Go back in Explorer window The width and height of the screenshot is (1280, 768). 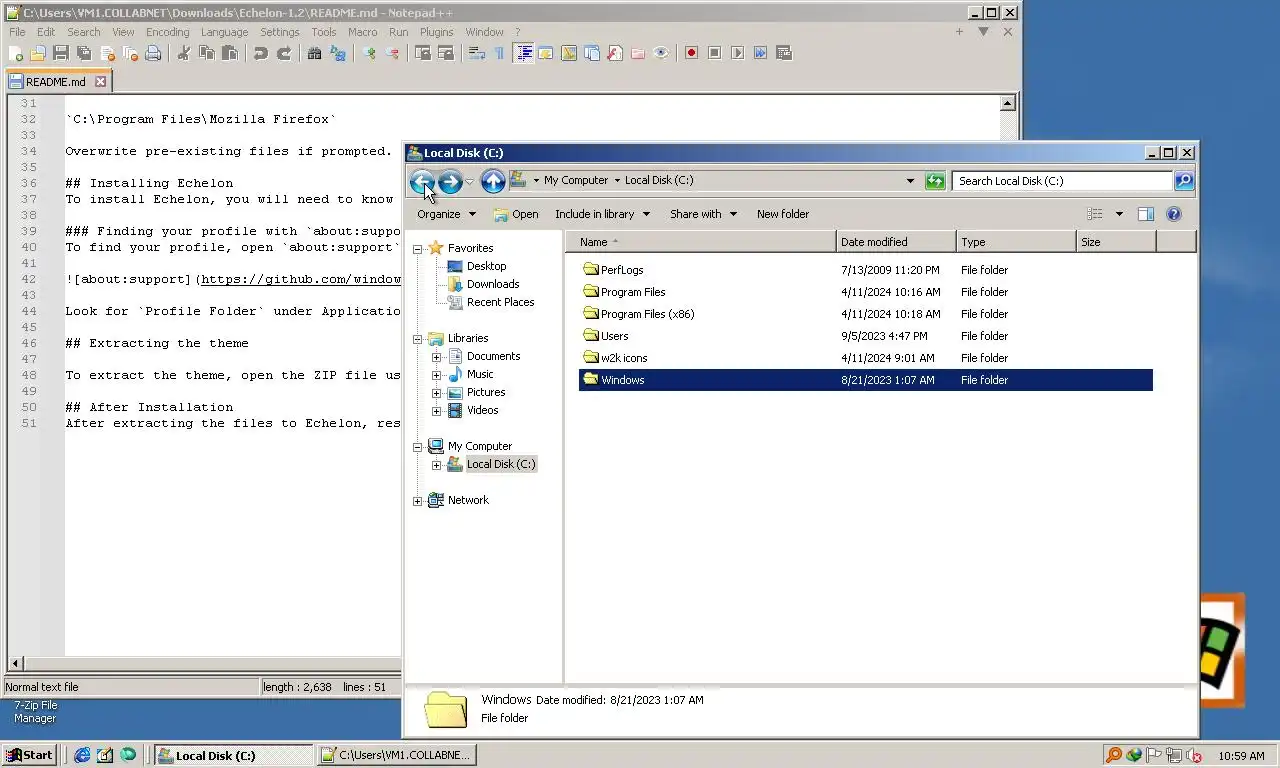click(422, 181)
